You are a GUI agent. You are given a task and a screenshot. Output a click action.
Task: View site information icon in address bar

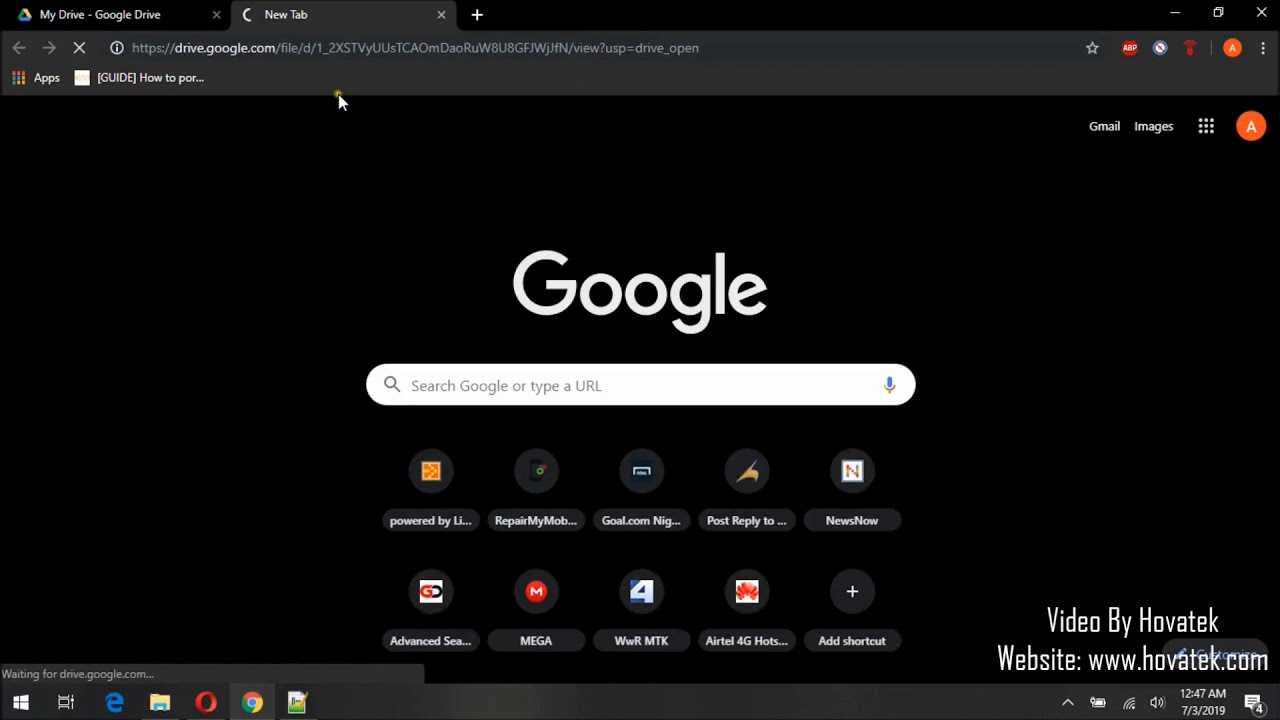pos(116,48)
